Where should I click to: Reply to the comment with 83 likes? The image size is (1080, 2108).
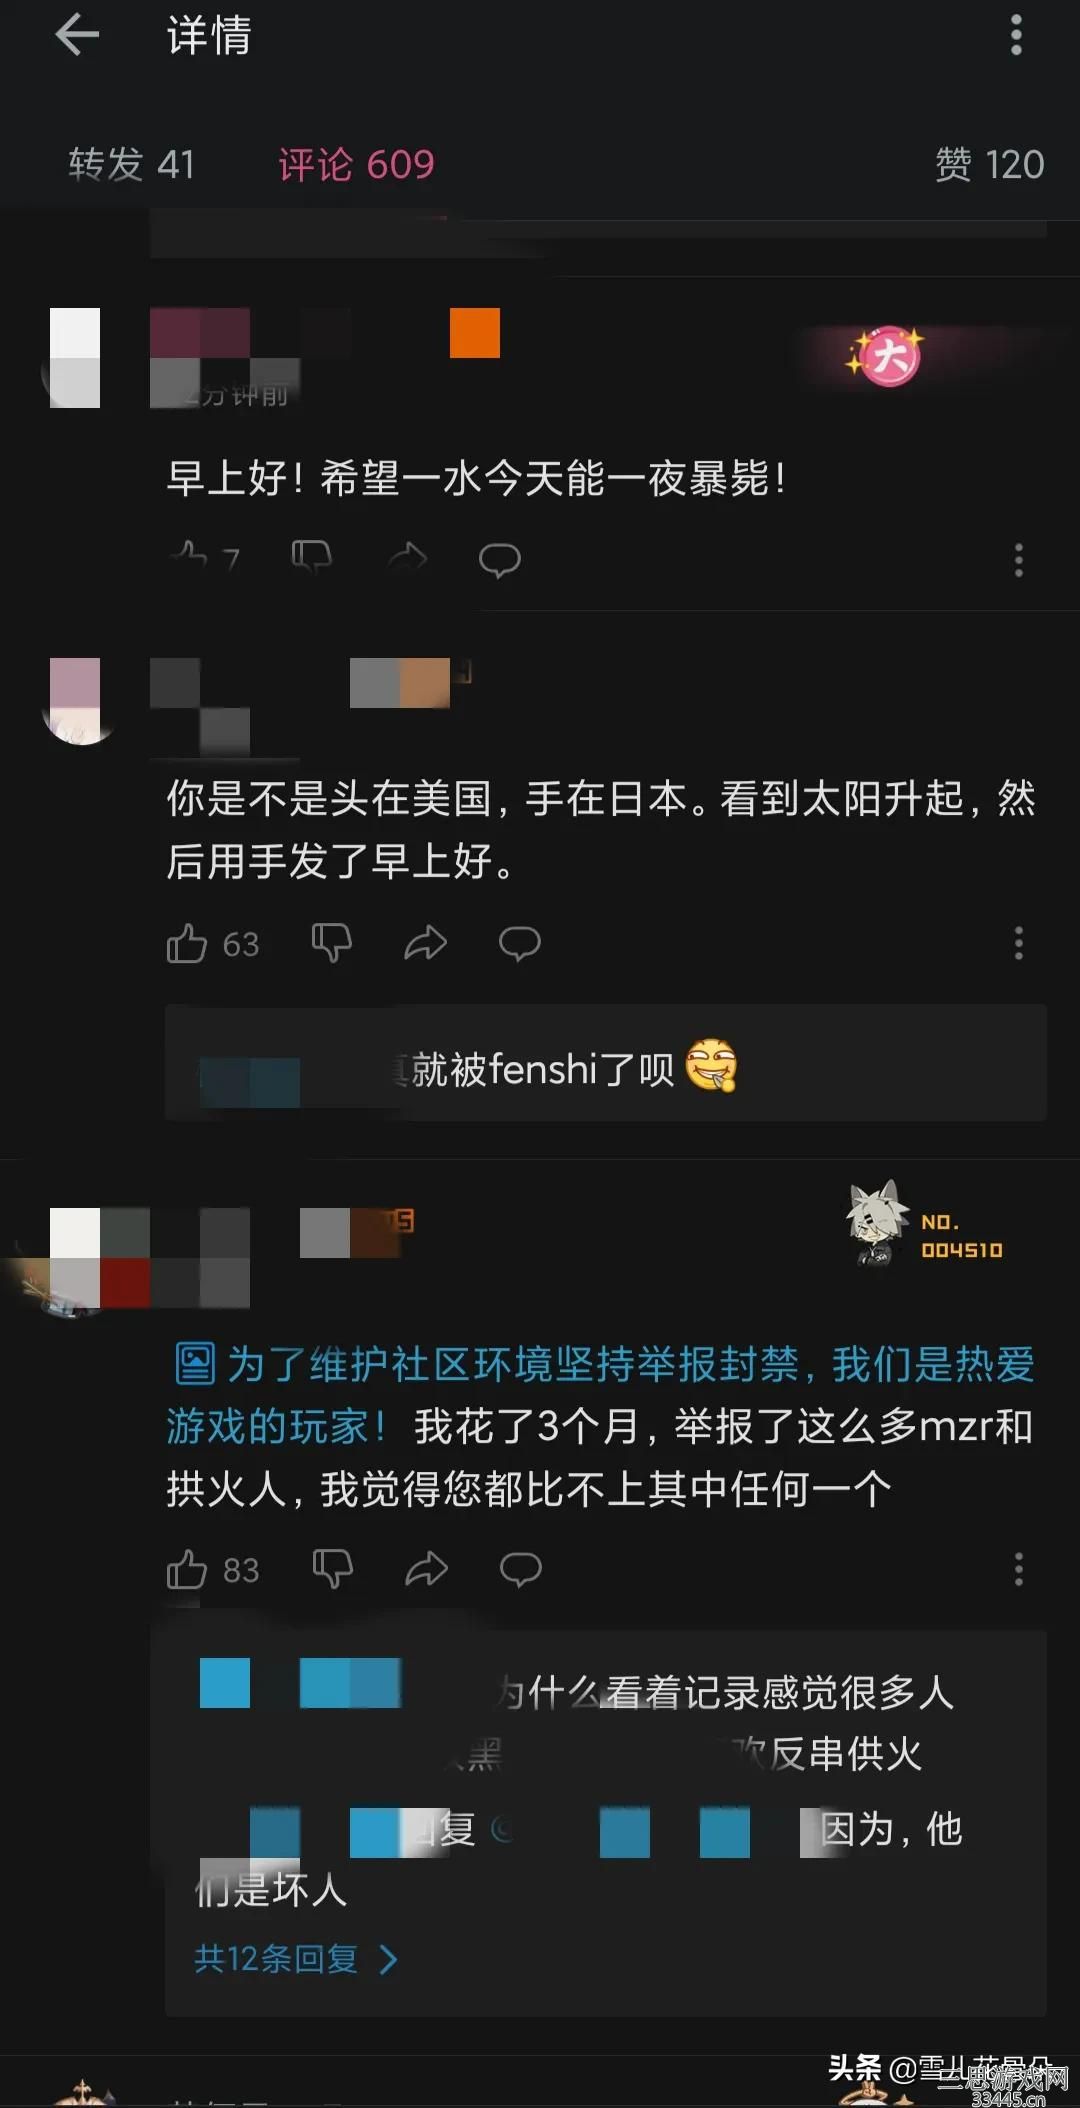pyautogui.click(x=521, y=1569)
